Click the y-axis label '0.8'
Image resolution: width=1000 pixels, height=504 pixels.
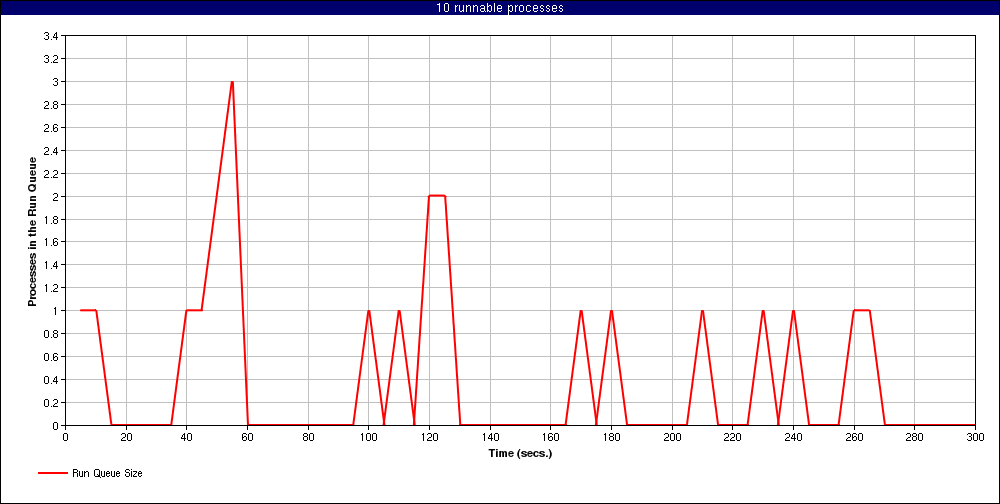pyautogui.click(x=51, y=334)
